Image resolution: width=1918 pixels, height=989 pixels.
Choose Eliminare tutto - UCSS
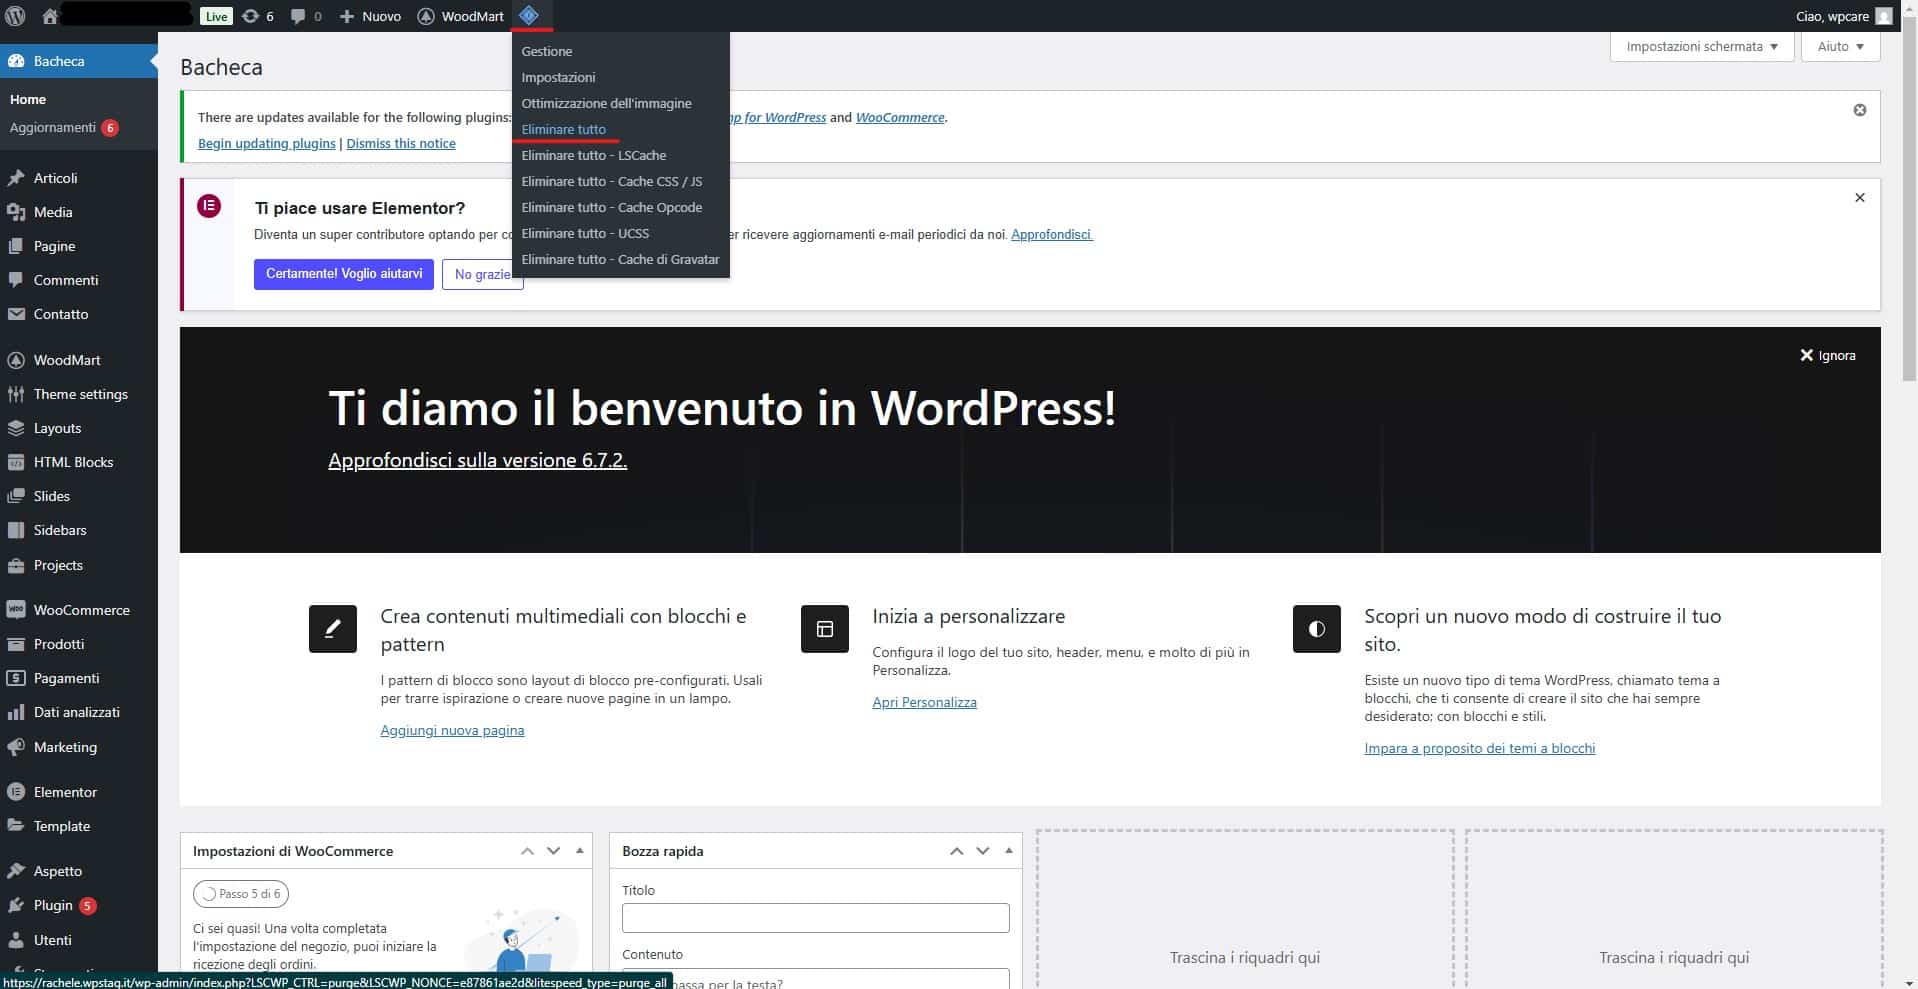tap(585, 233)
